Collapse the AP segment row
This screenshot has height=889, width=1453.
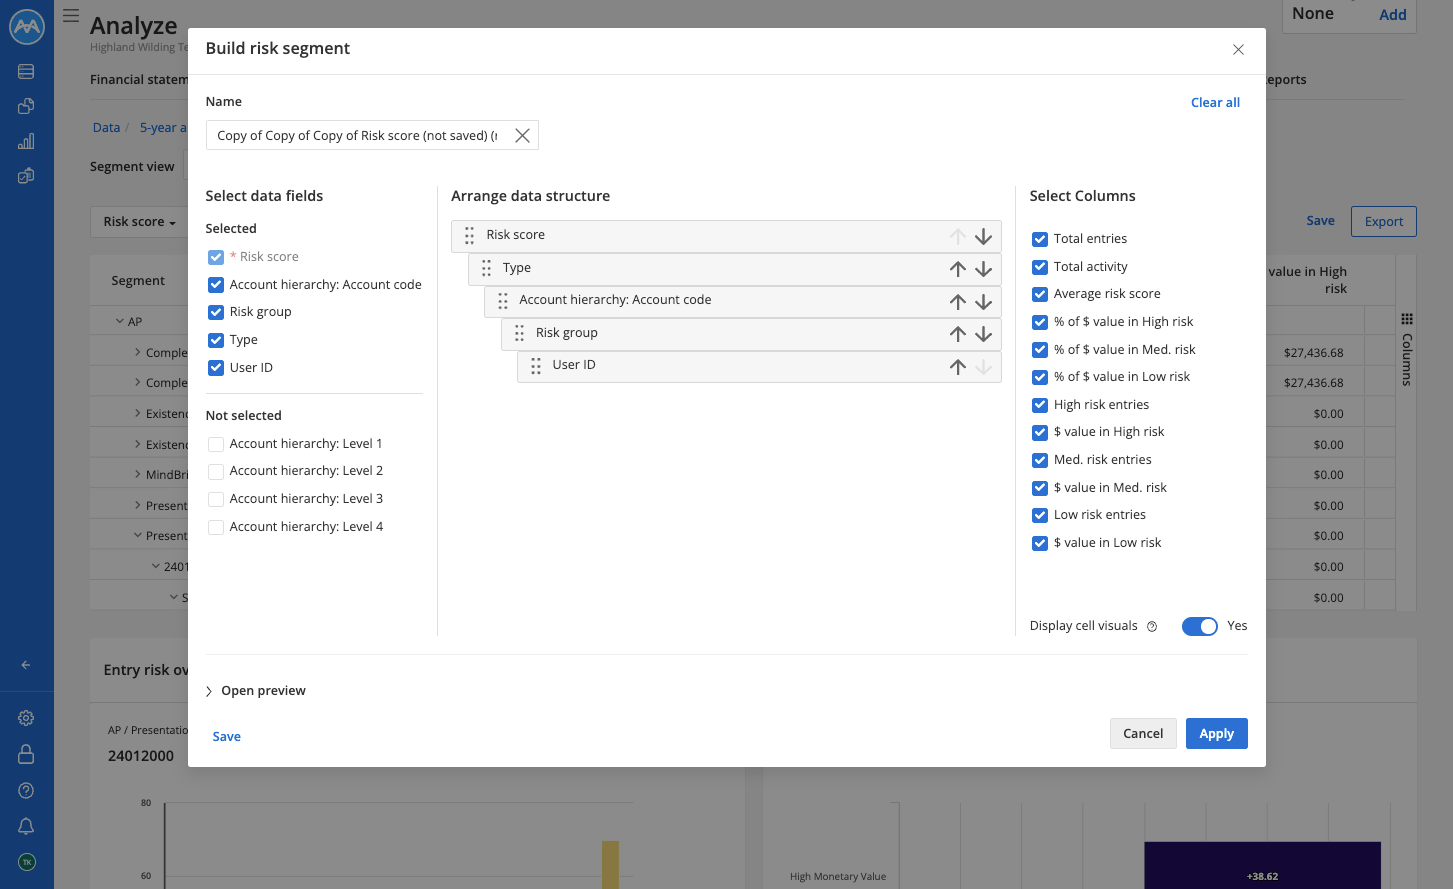120,322
